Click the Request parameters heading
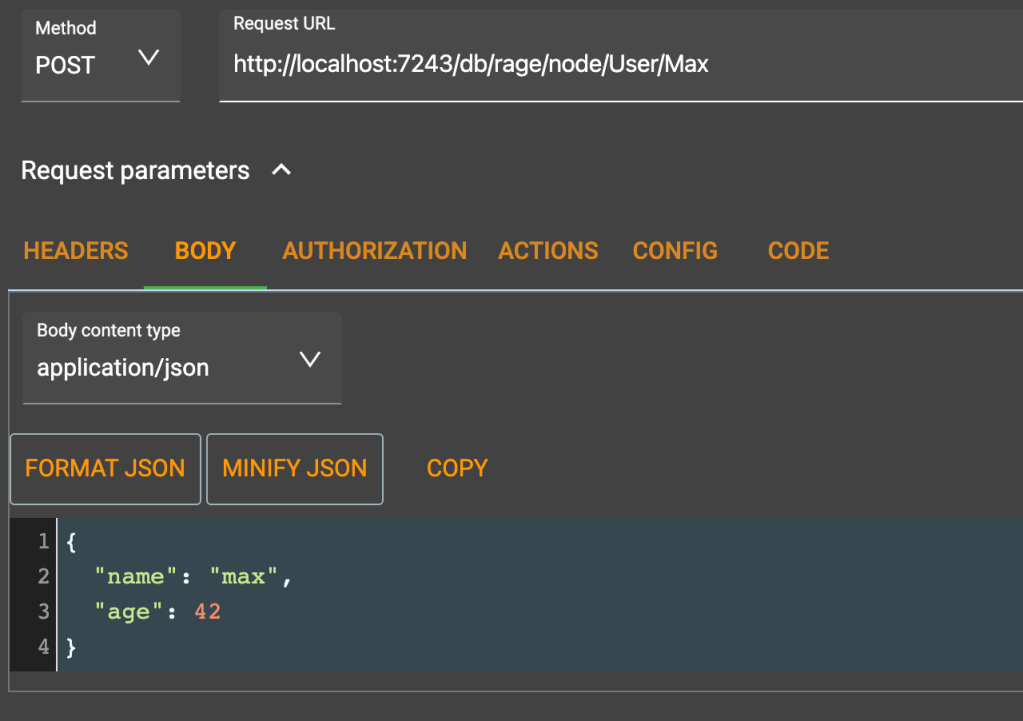The height and width of the screenshot is (721, 1023). coord(135,171)
